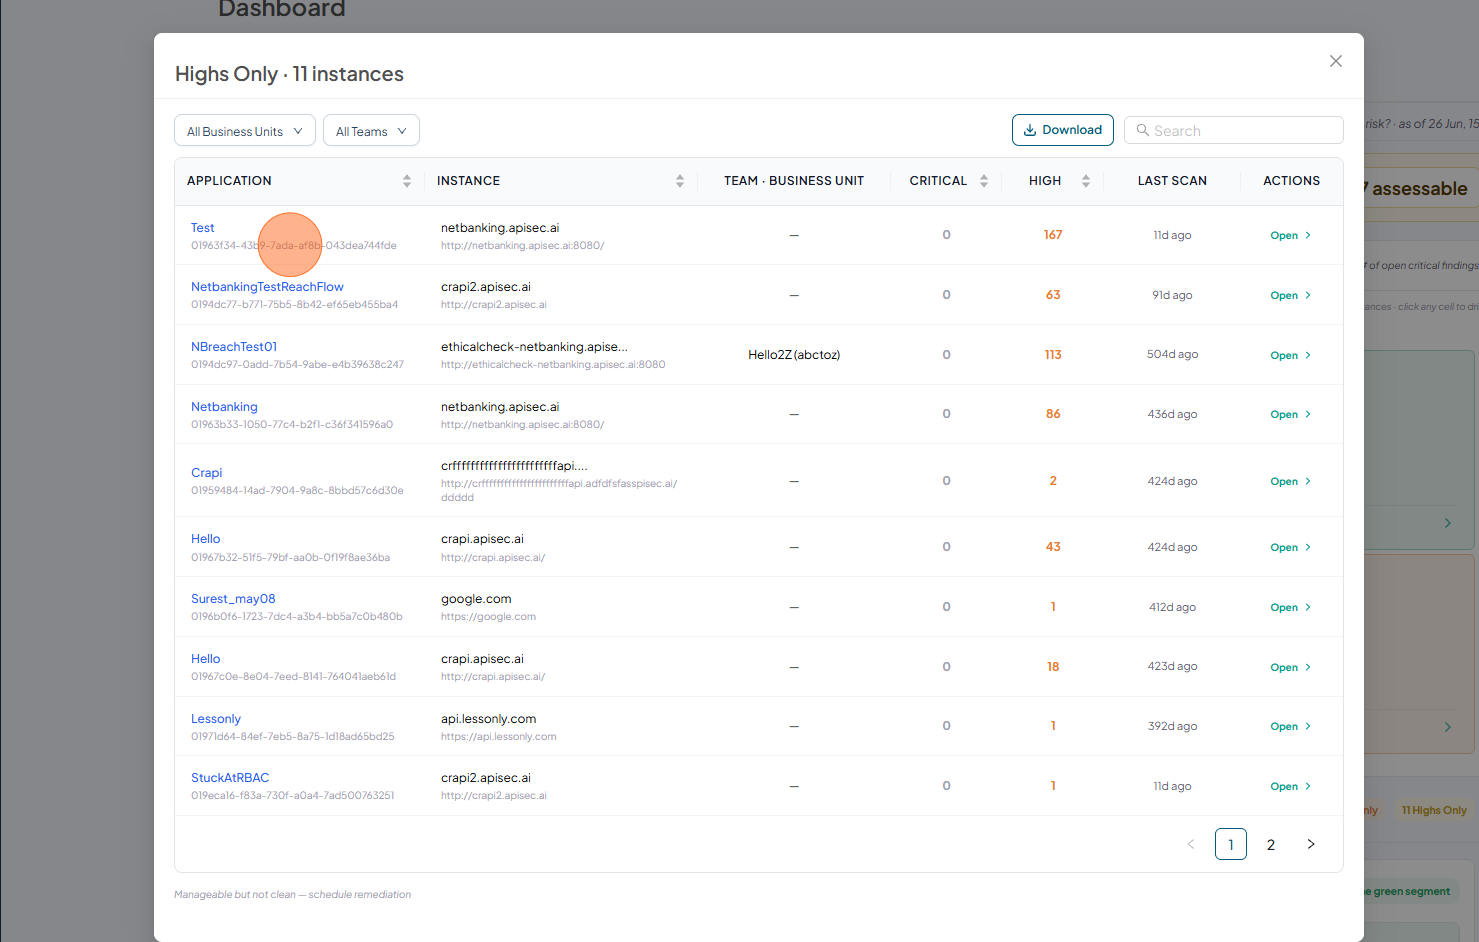Click 436d ago last scan value

coord(1172,415)
